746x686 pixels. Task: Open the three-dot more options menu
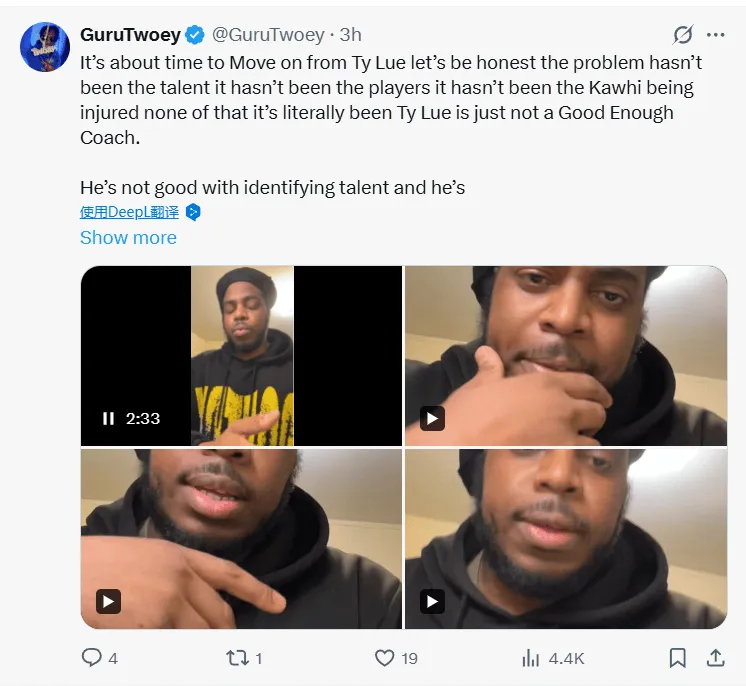[x=716, y=35]
